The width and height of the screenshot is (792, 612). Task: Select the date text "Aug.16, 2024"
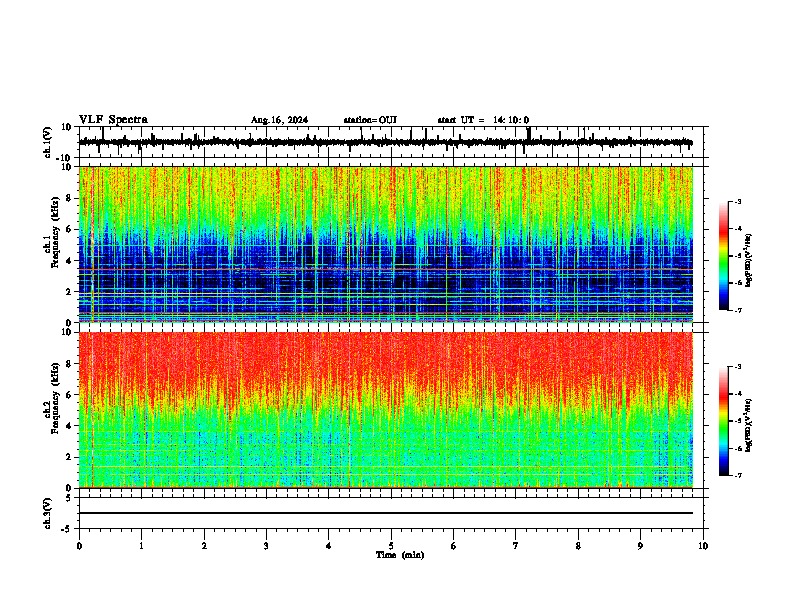(279, 120)
